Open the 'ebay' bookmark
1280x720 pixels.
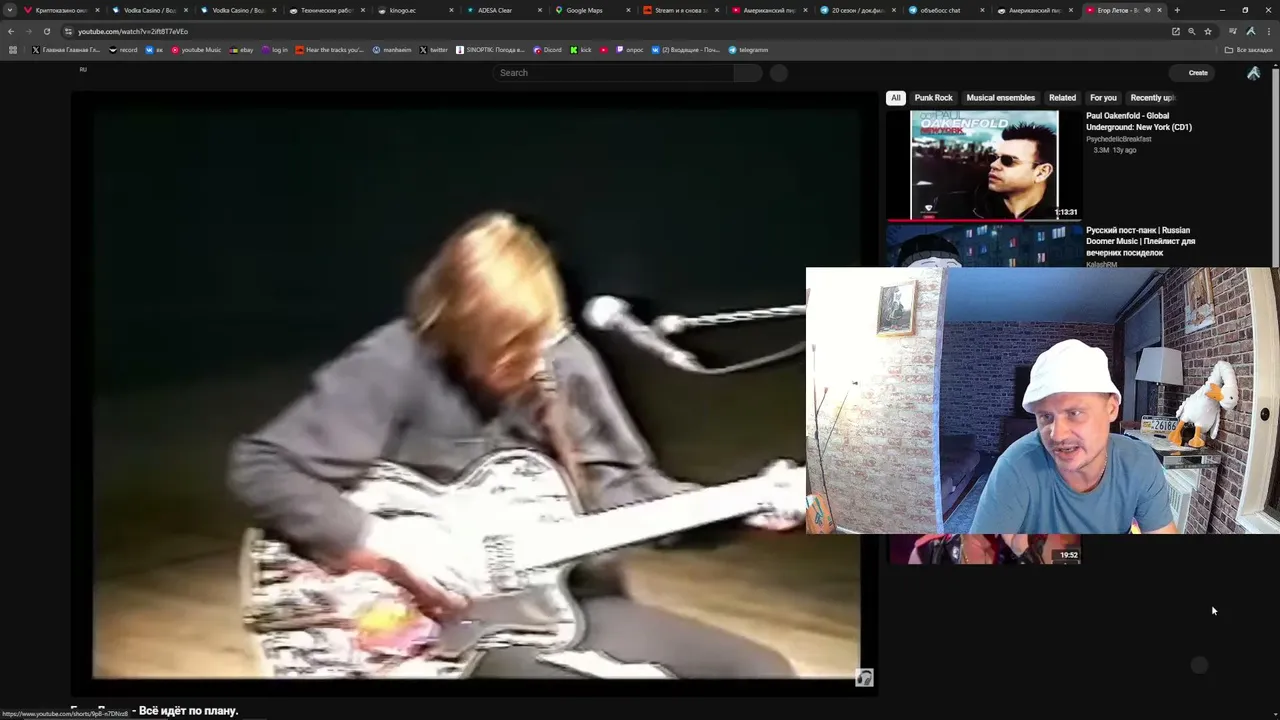click(x=241, y=49)
